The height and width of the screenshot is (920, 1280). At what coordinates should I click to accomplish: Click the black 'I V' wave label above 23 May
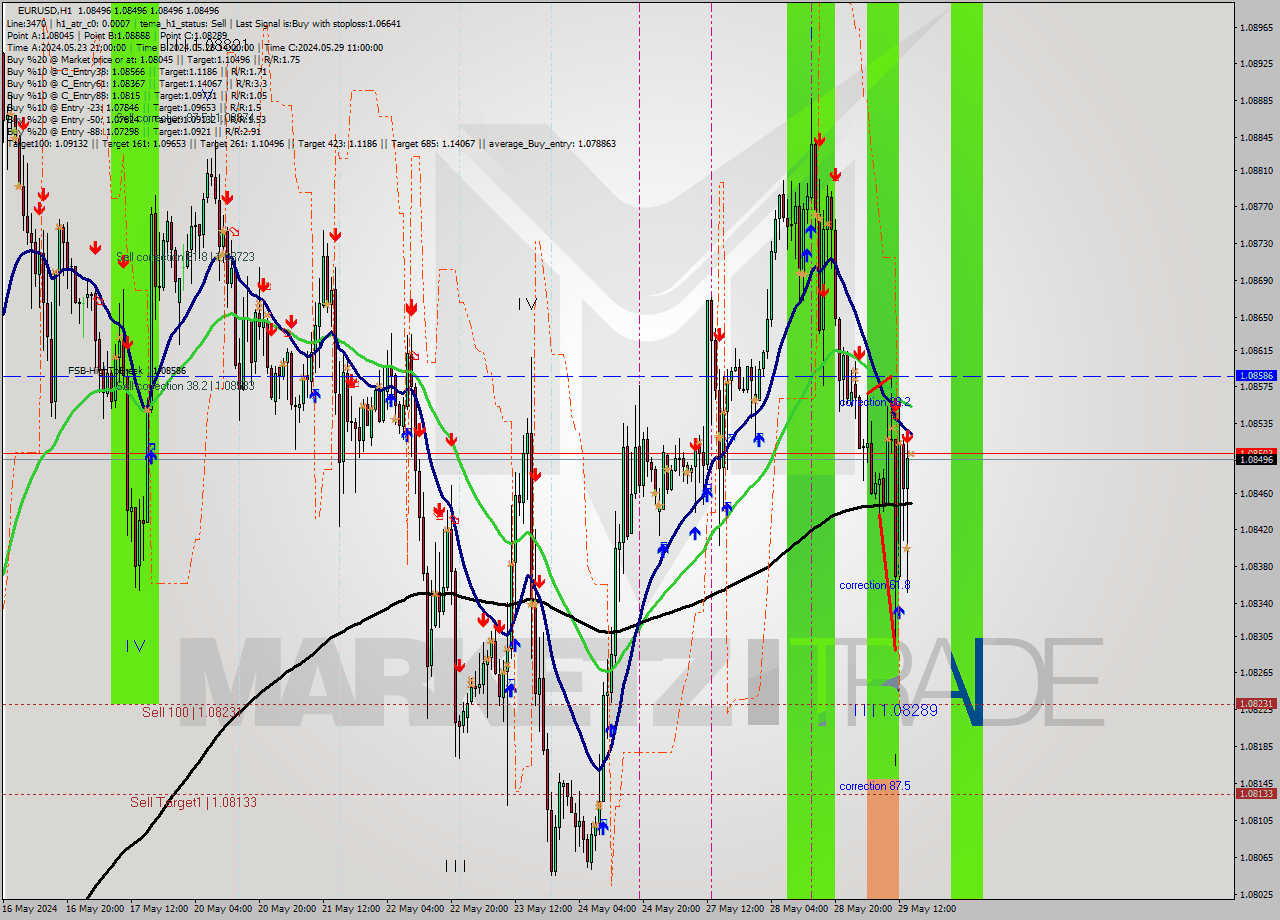point(527,303)
